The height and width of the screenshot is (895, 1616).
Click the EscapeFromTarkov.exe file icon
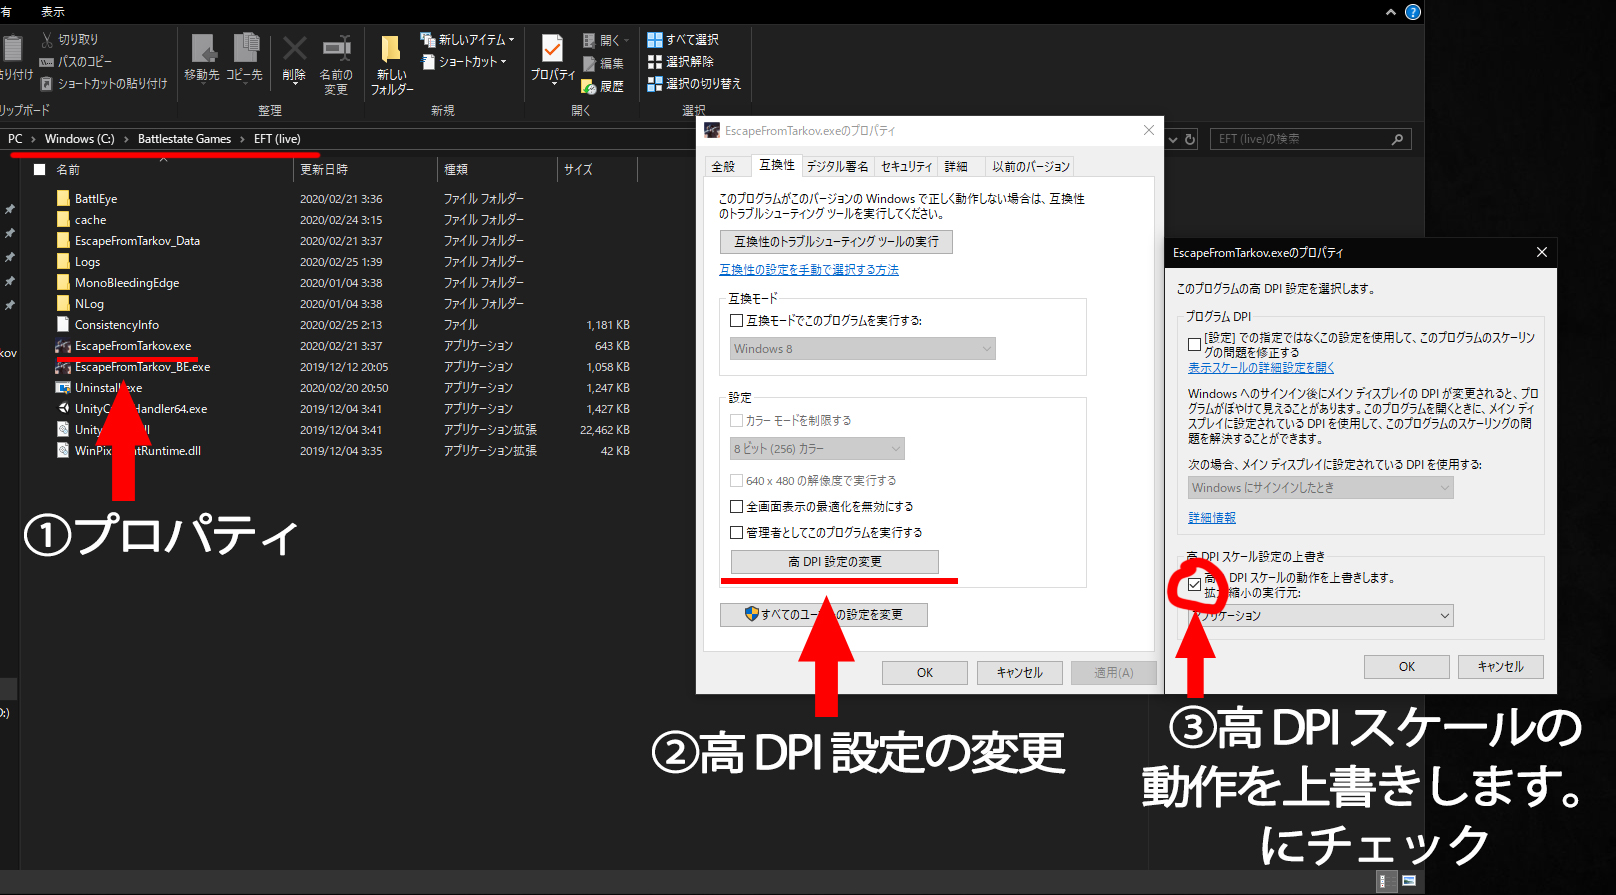[64, 346]
